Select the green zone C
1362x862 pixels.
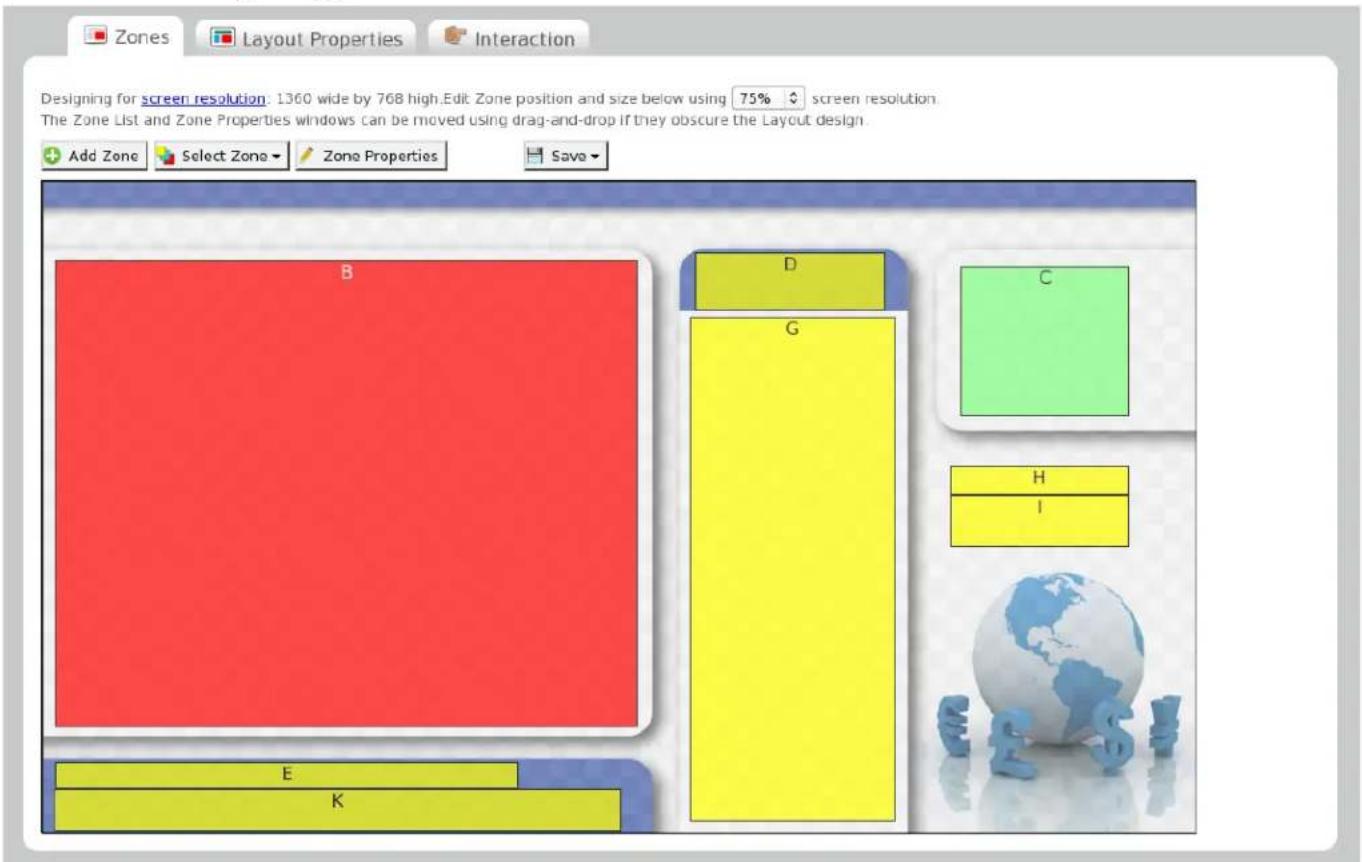tap(1044, 341)
